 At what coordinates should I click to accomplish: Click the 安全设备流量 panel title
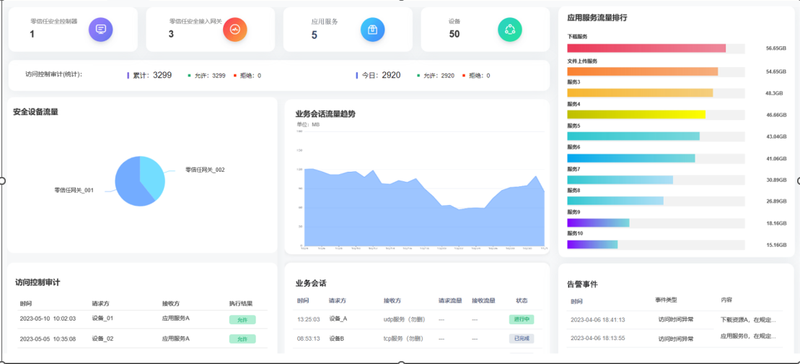tap(35, 112)
